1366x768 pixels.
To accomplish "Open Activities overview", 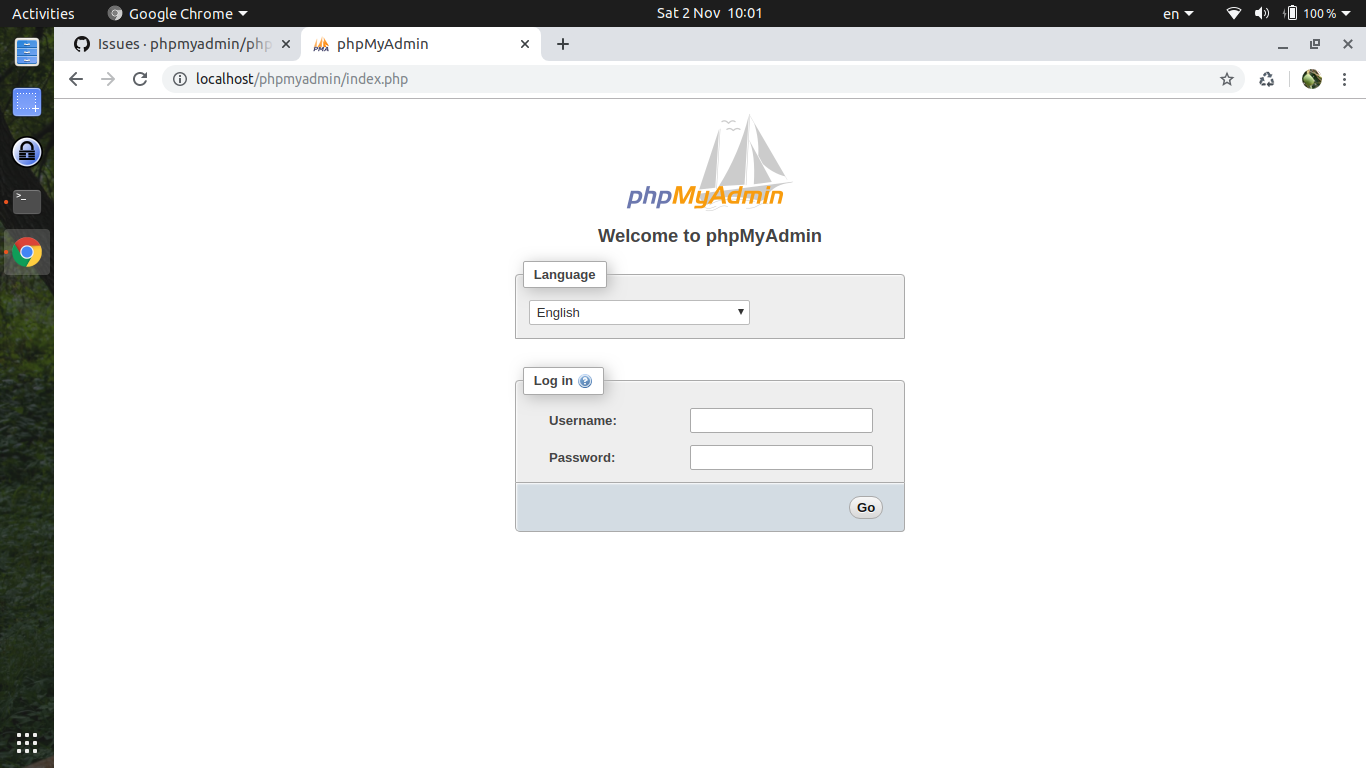I will click(43, 13).
